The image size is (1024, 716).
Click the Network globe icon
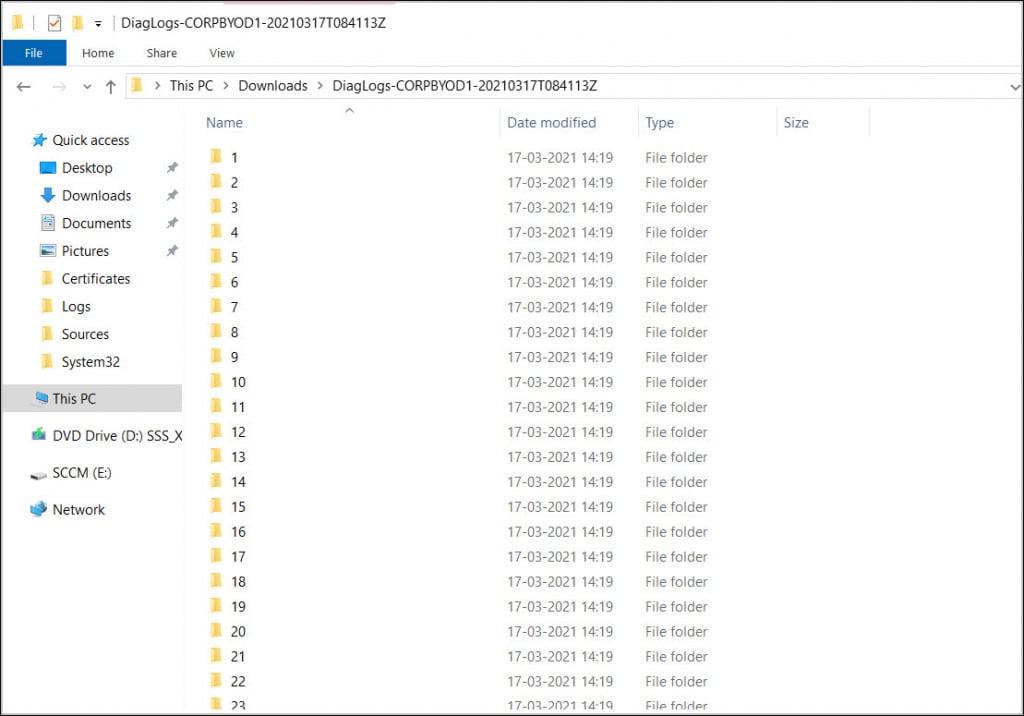coord(39,509)
